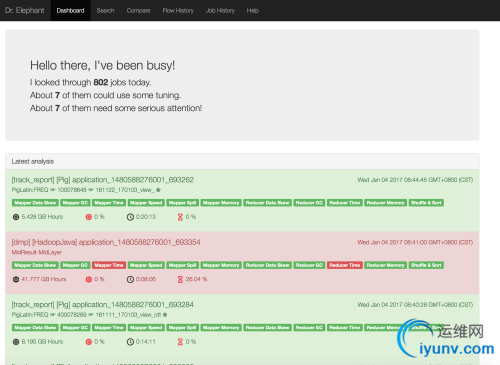Click resource usage icon beside 5.428 GB Hours

pos(16,217)
